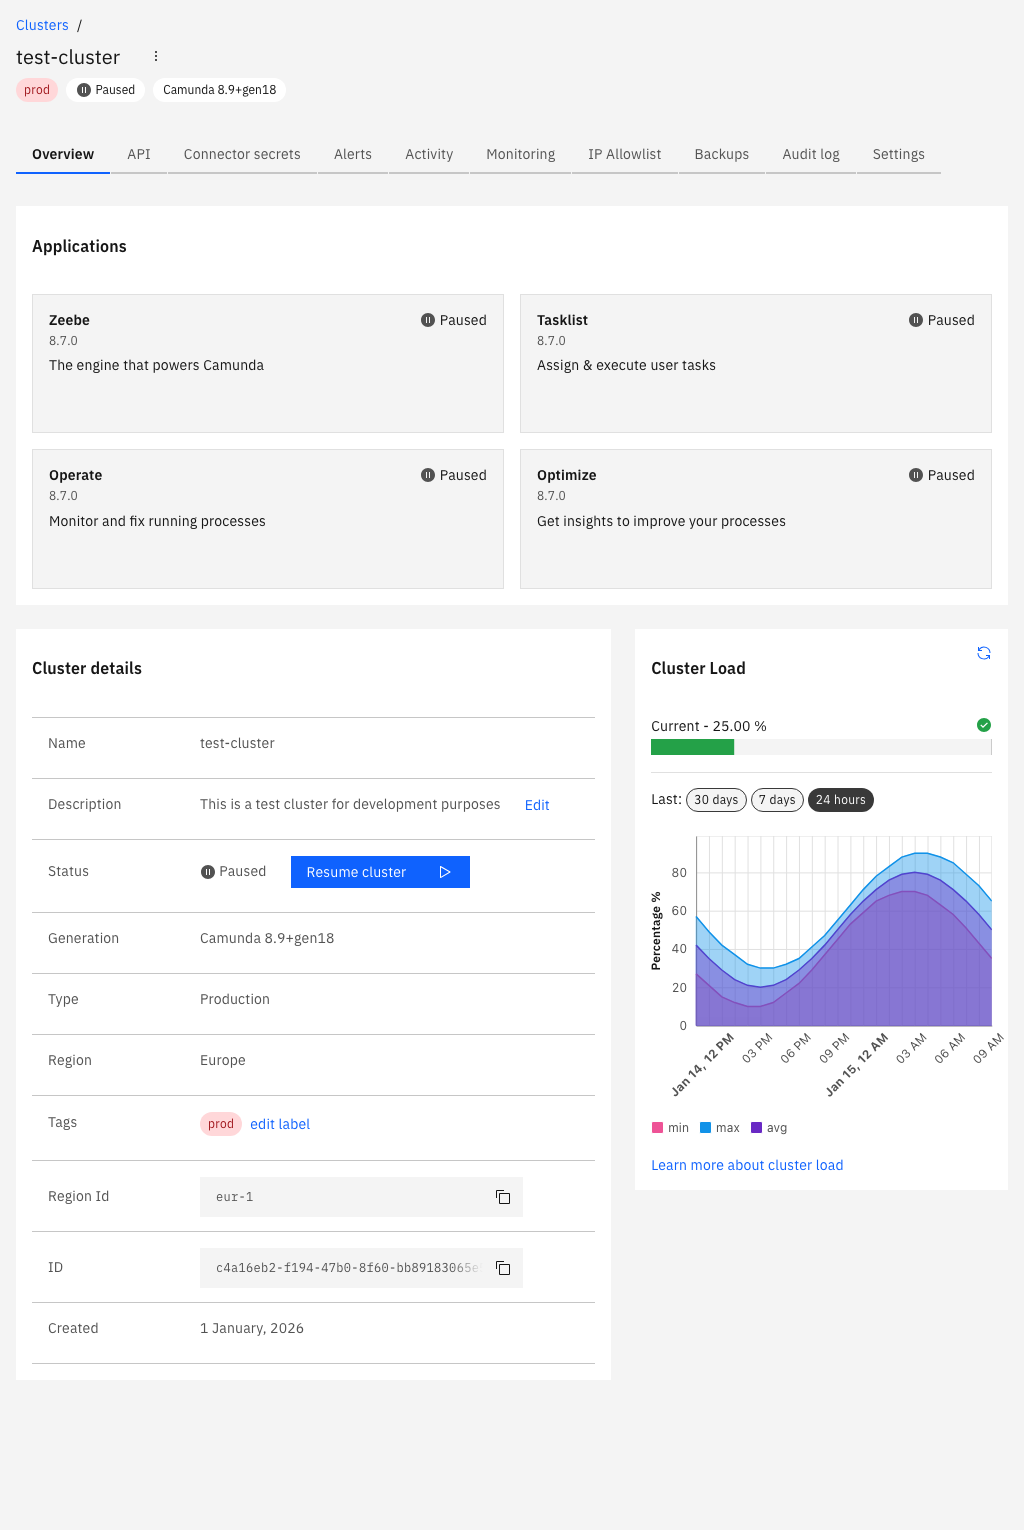The image size is (1024, 1530).
Task: Click the Camunda 8.9+gen18 header tag
Action: [x=220, y=90]
